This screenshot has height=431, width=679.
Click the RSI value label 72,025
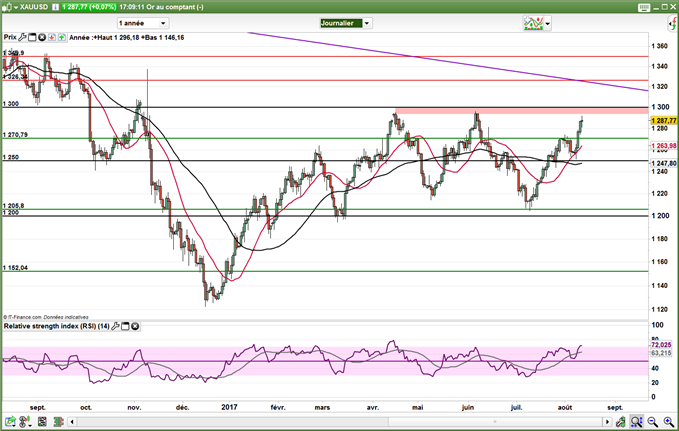coord(661,345)
